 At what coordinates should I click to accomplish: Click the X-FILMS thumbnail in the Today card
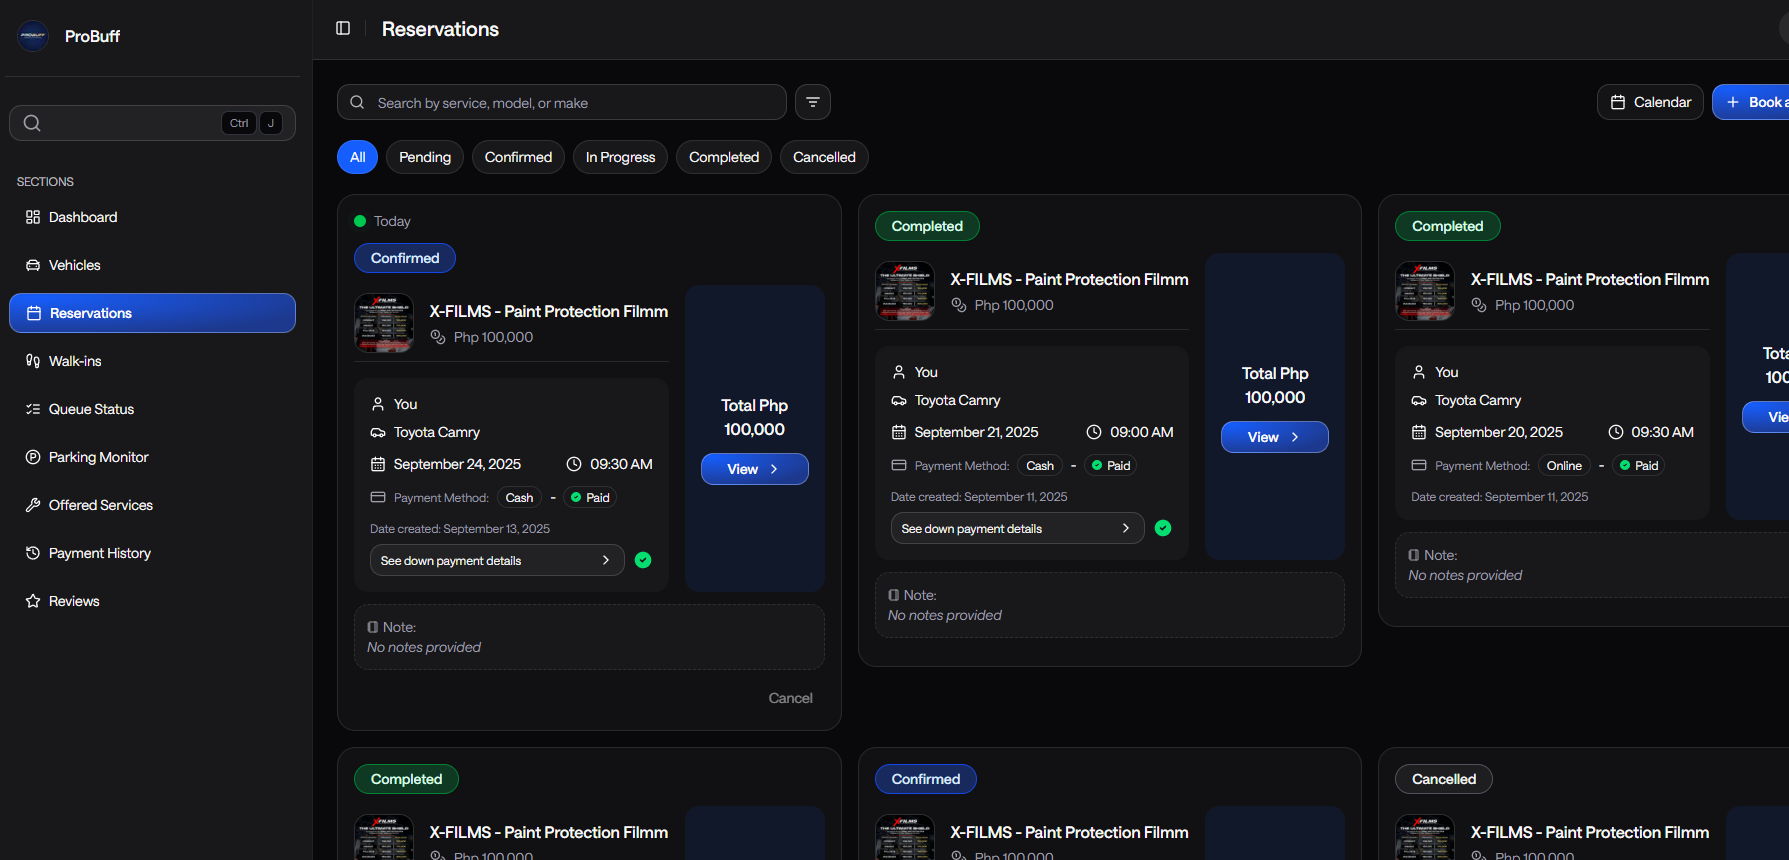[x=384, y=323]
